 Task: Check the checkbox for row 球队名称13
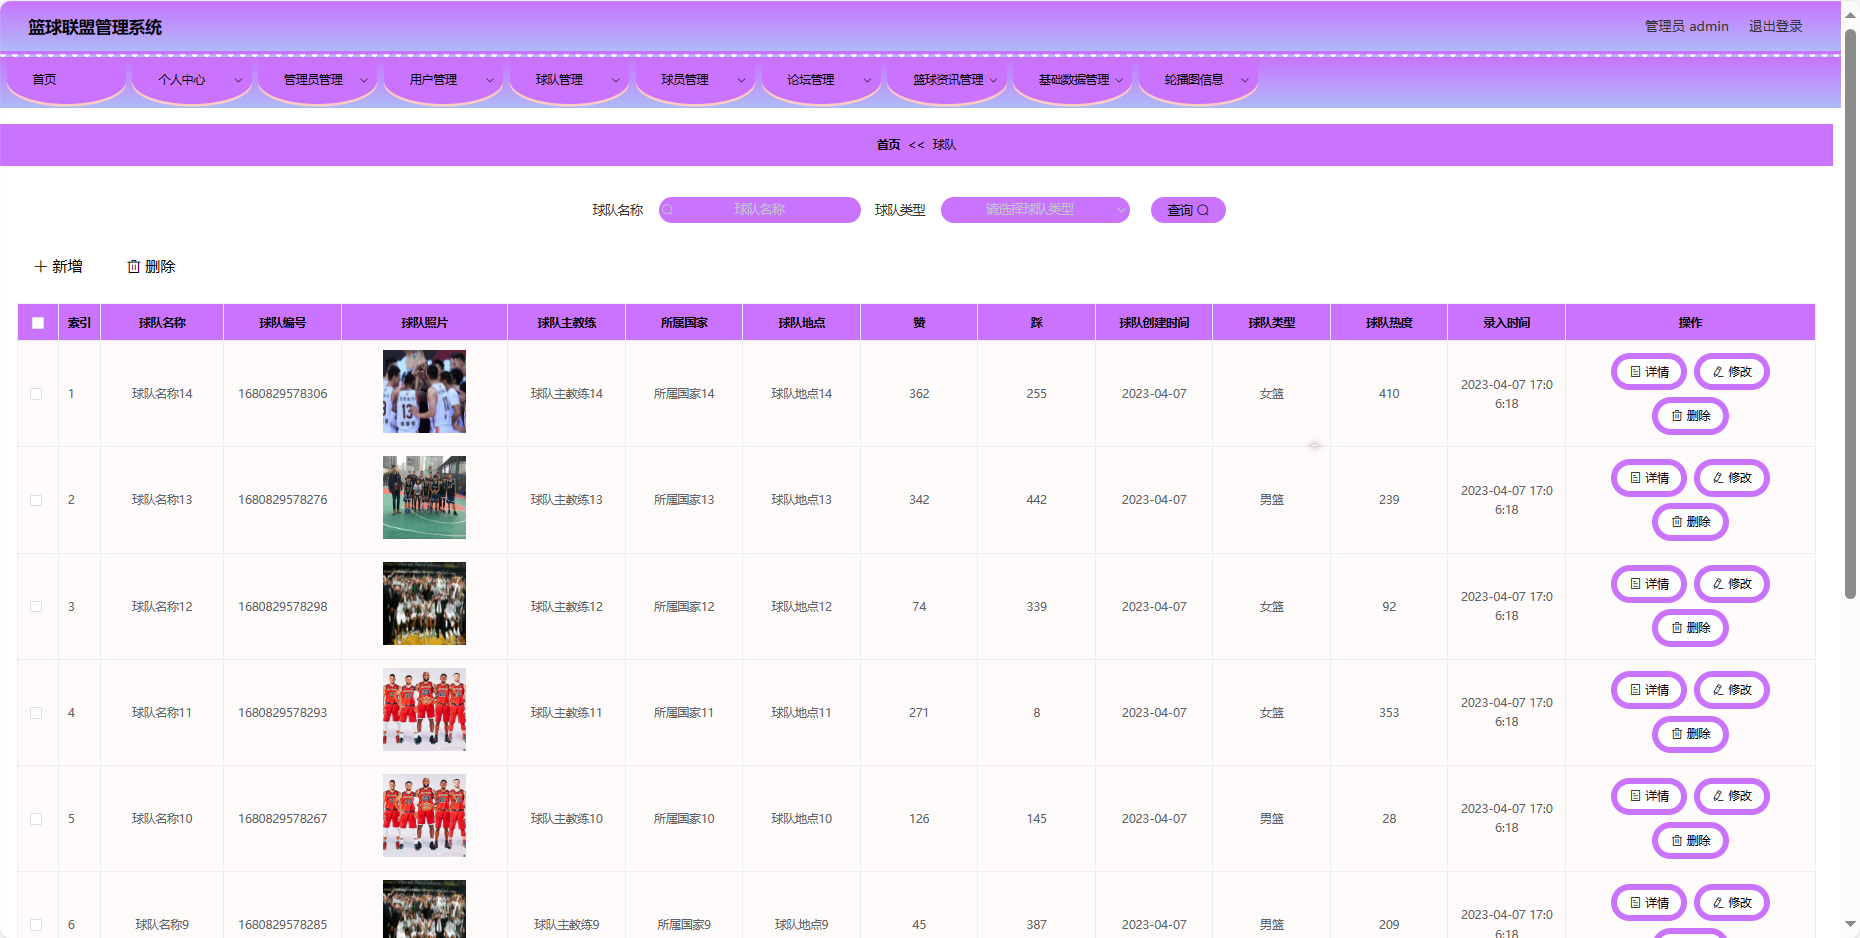pyautogui.click(x=36, y=500)
